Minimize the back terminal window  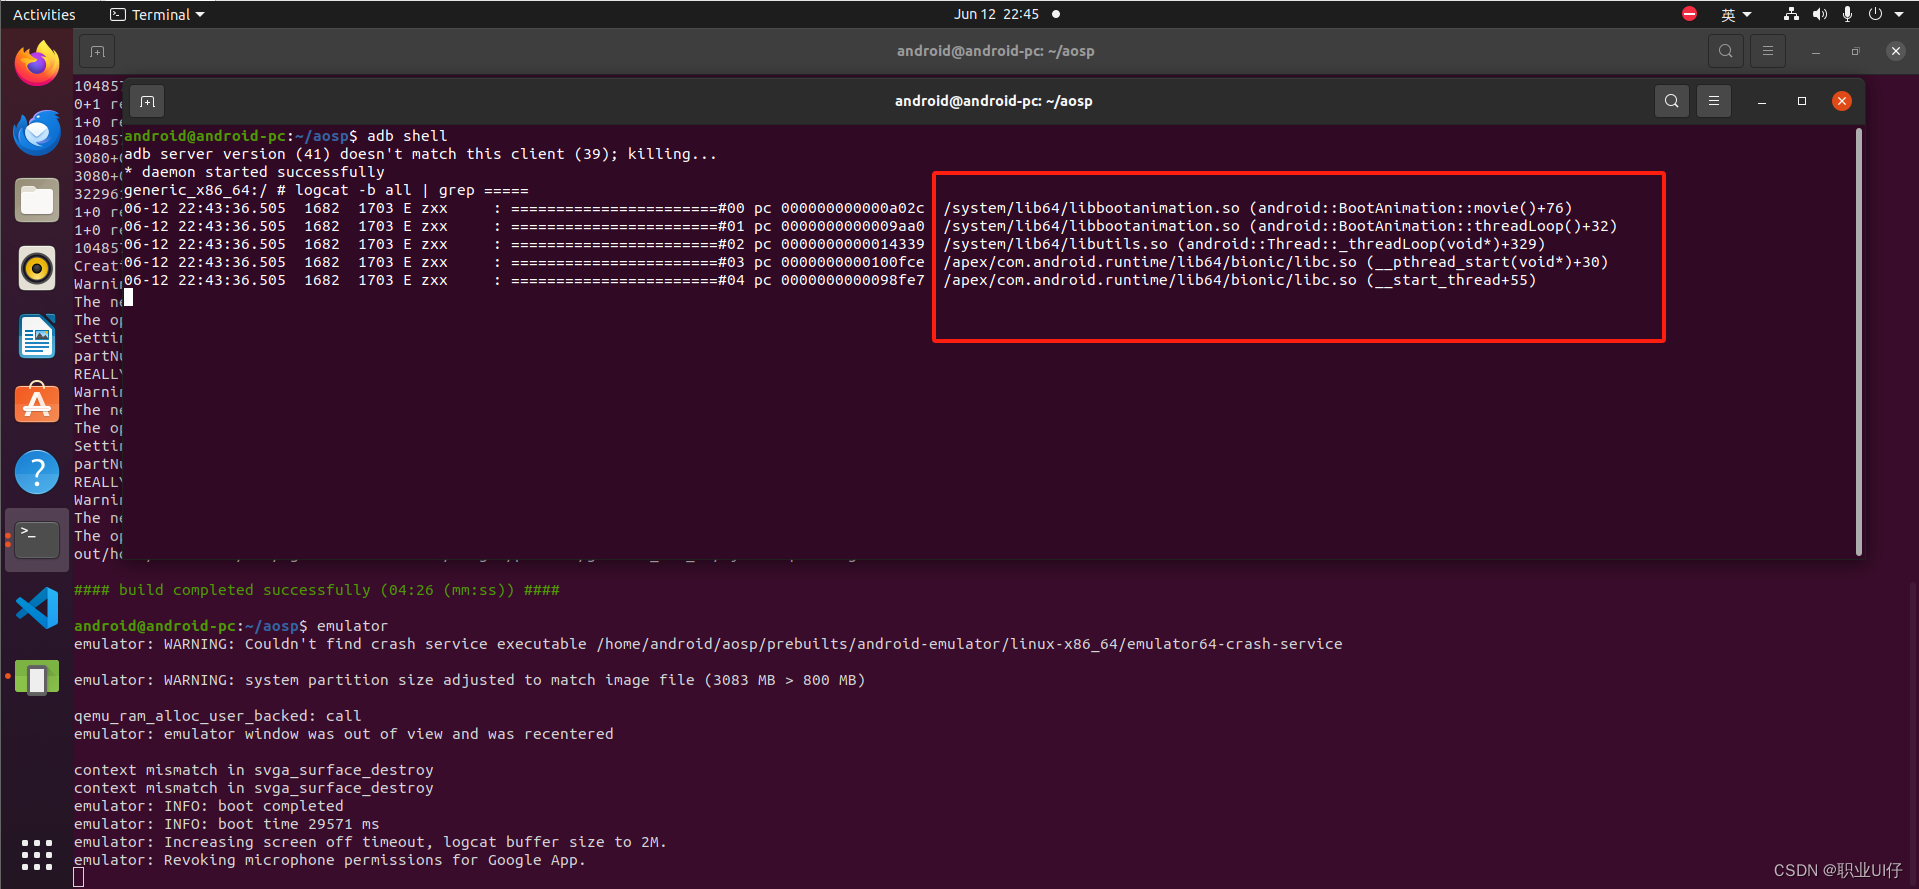click(1816, 51)
